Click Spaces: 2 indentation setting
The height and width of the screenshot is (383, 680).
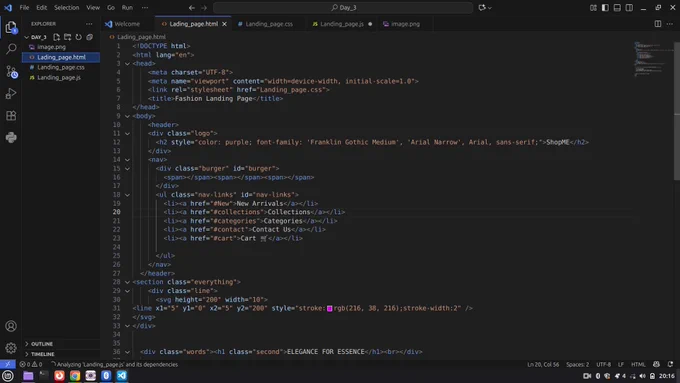pyautogui.click(x=577, y=364)
